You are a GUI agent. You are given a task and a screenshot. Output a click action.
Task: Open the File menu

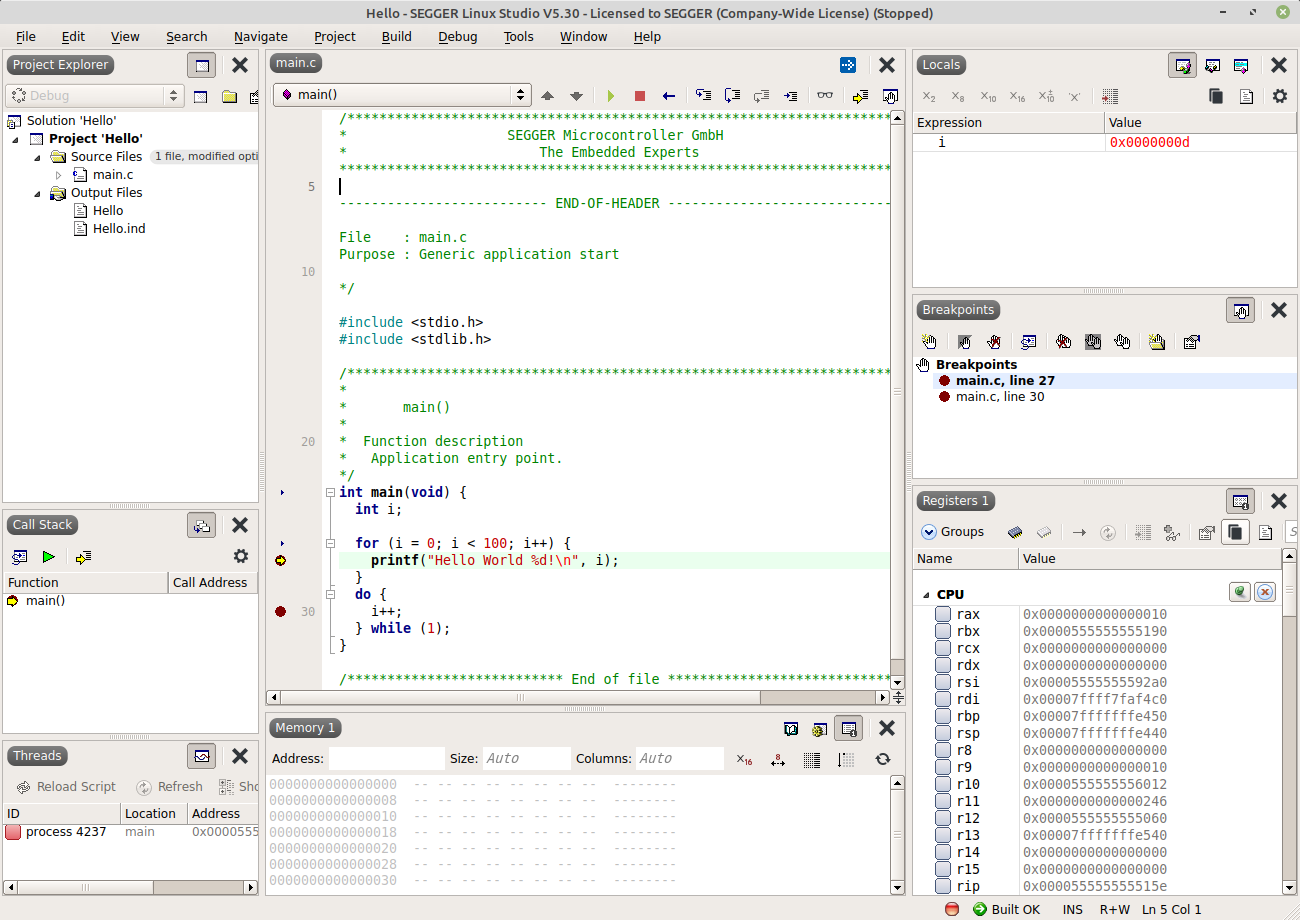[25, 36]
